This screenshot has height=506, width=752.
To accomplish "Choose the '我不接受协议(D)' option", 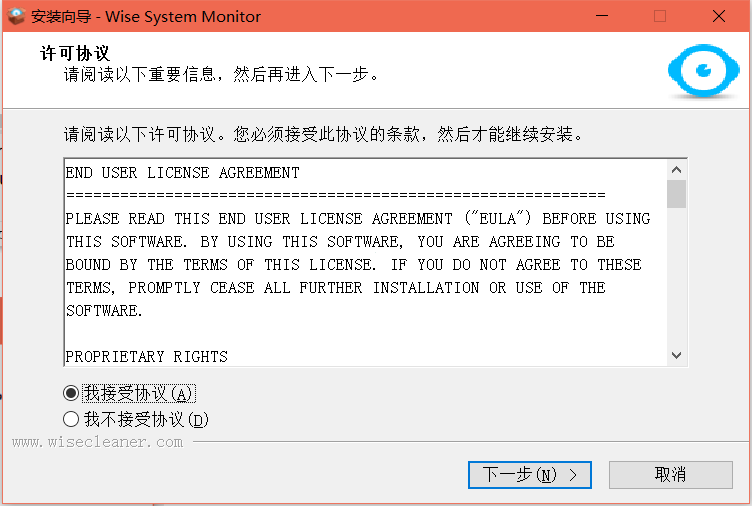I will [x=71, y=419].
